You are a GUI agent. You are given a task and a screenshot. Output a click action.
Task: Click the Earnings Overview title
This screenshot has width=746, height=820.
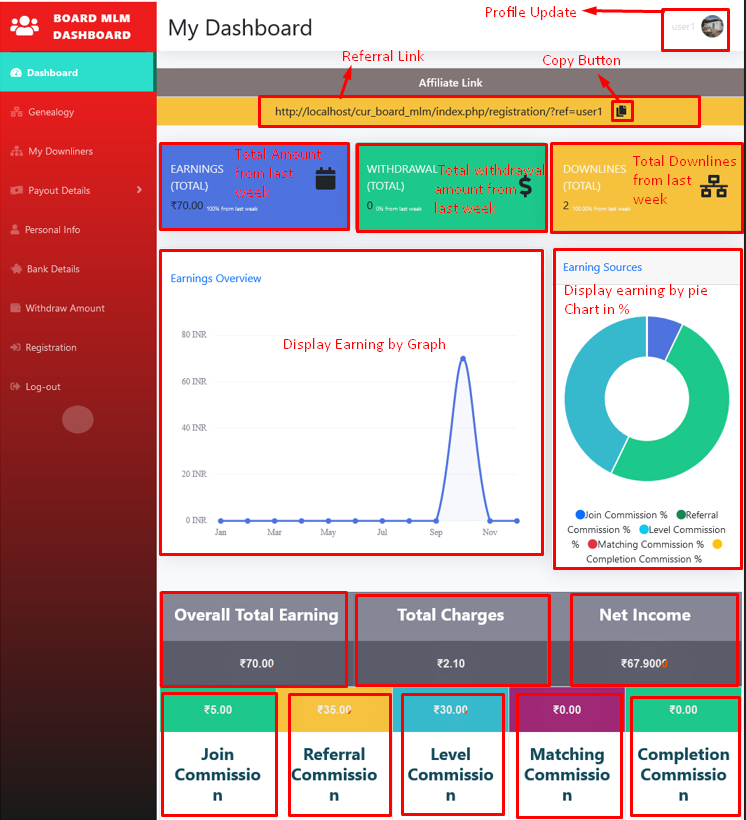[216, 278]
